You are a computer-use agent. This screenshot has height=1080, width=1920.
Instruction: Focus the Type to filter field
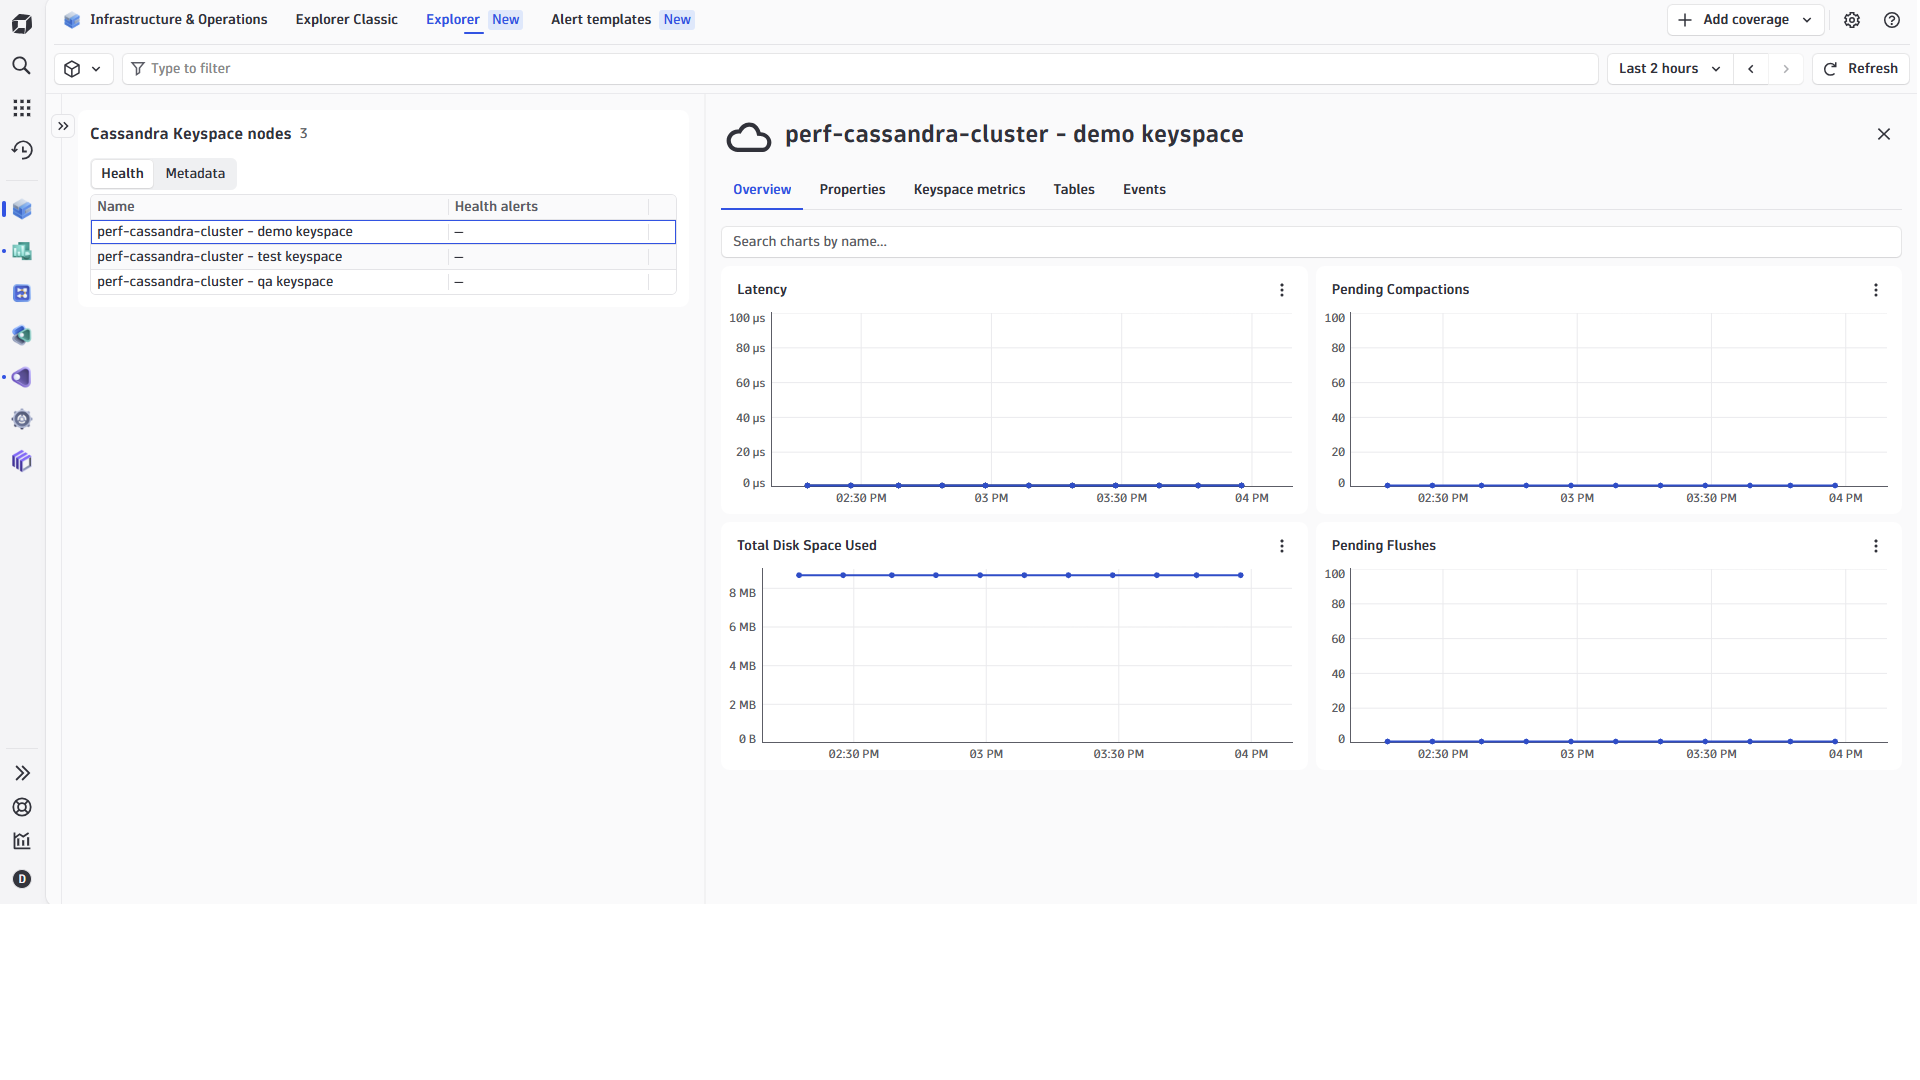(860, 69)
